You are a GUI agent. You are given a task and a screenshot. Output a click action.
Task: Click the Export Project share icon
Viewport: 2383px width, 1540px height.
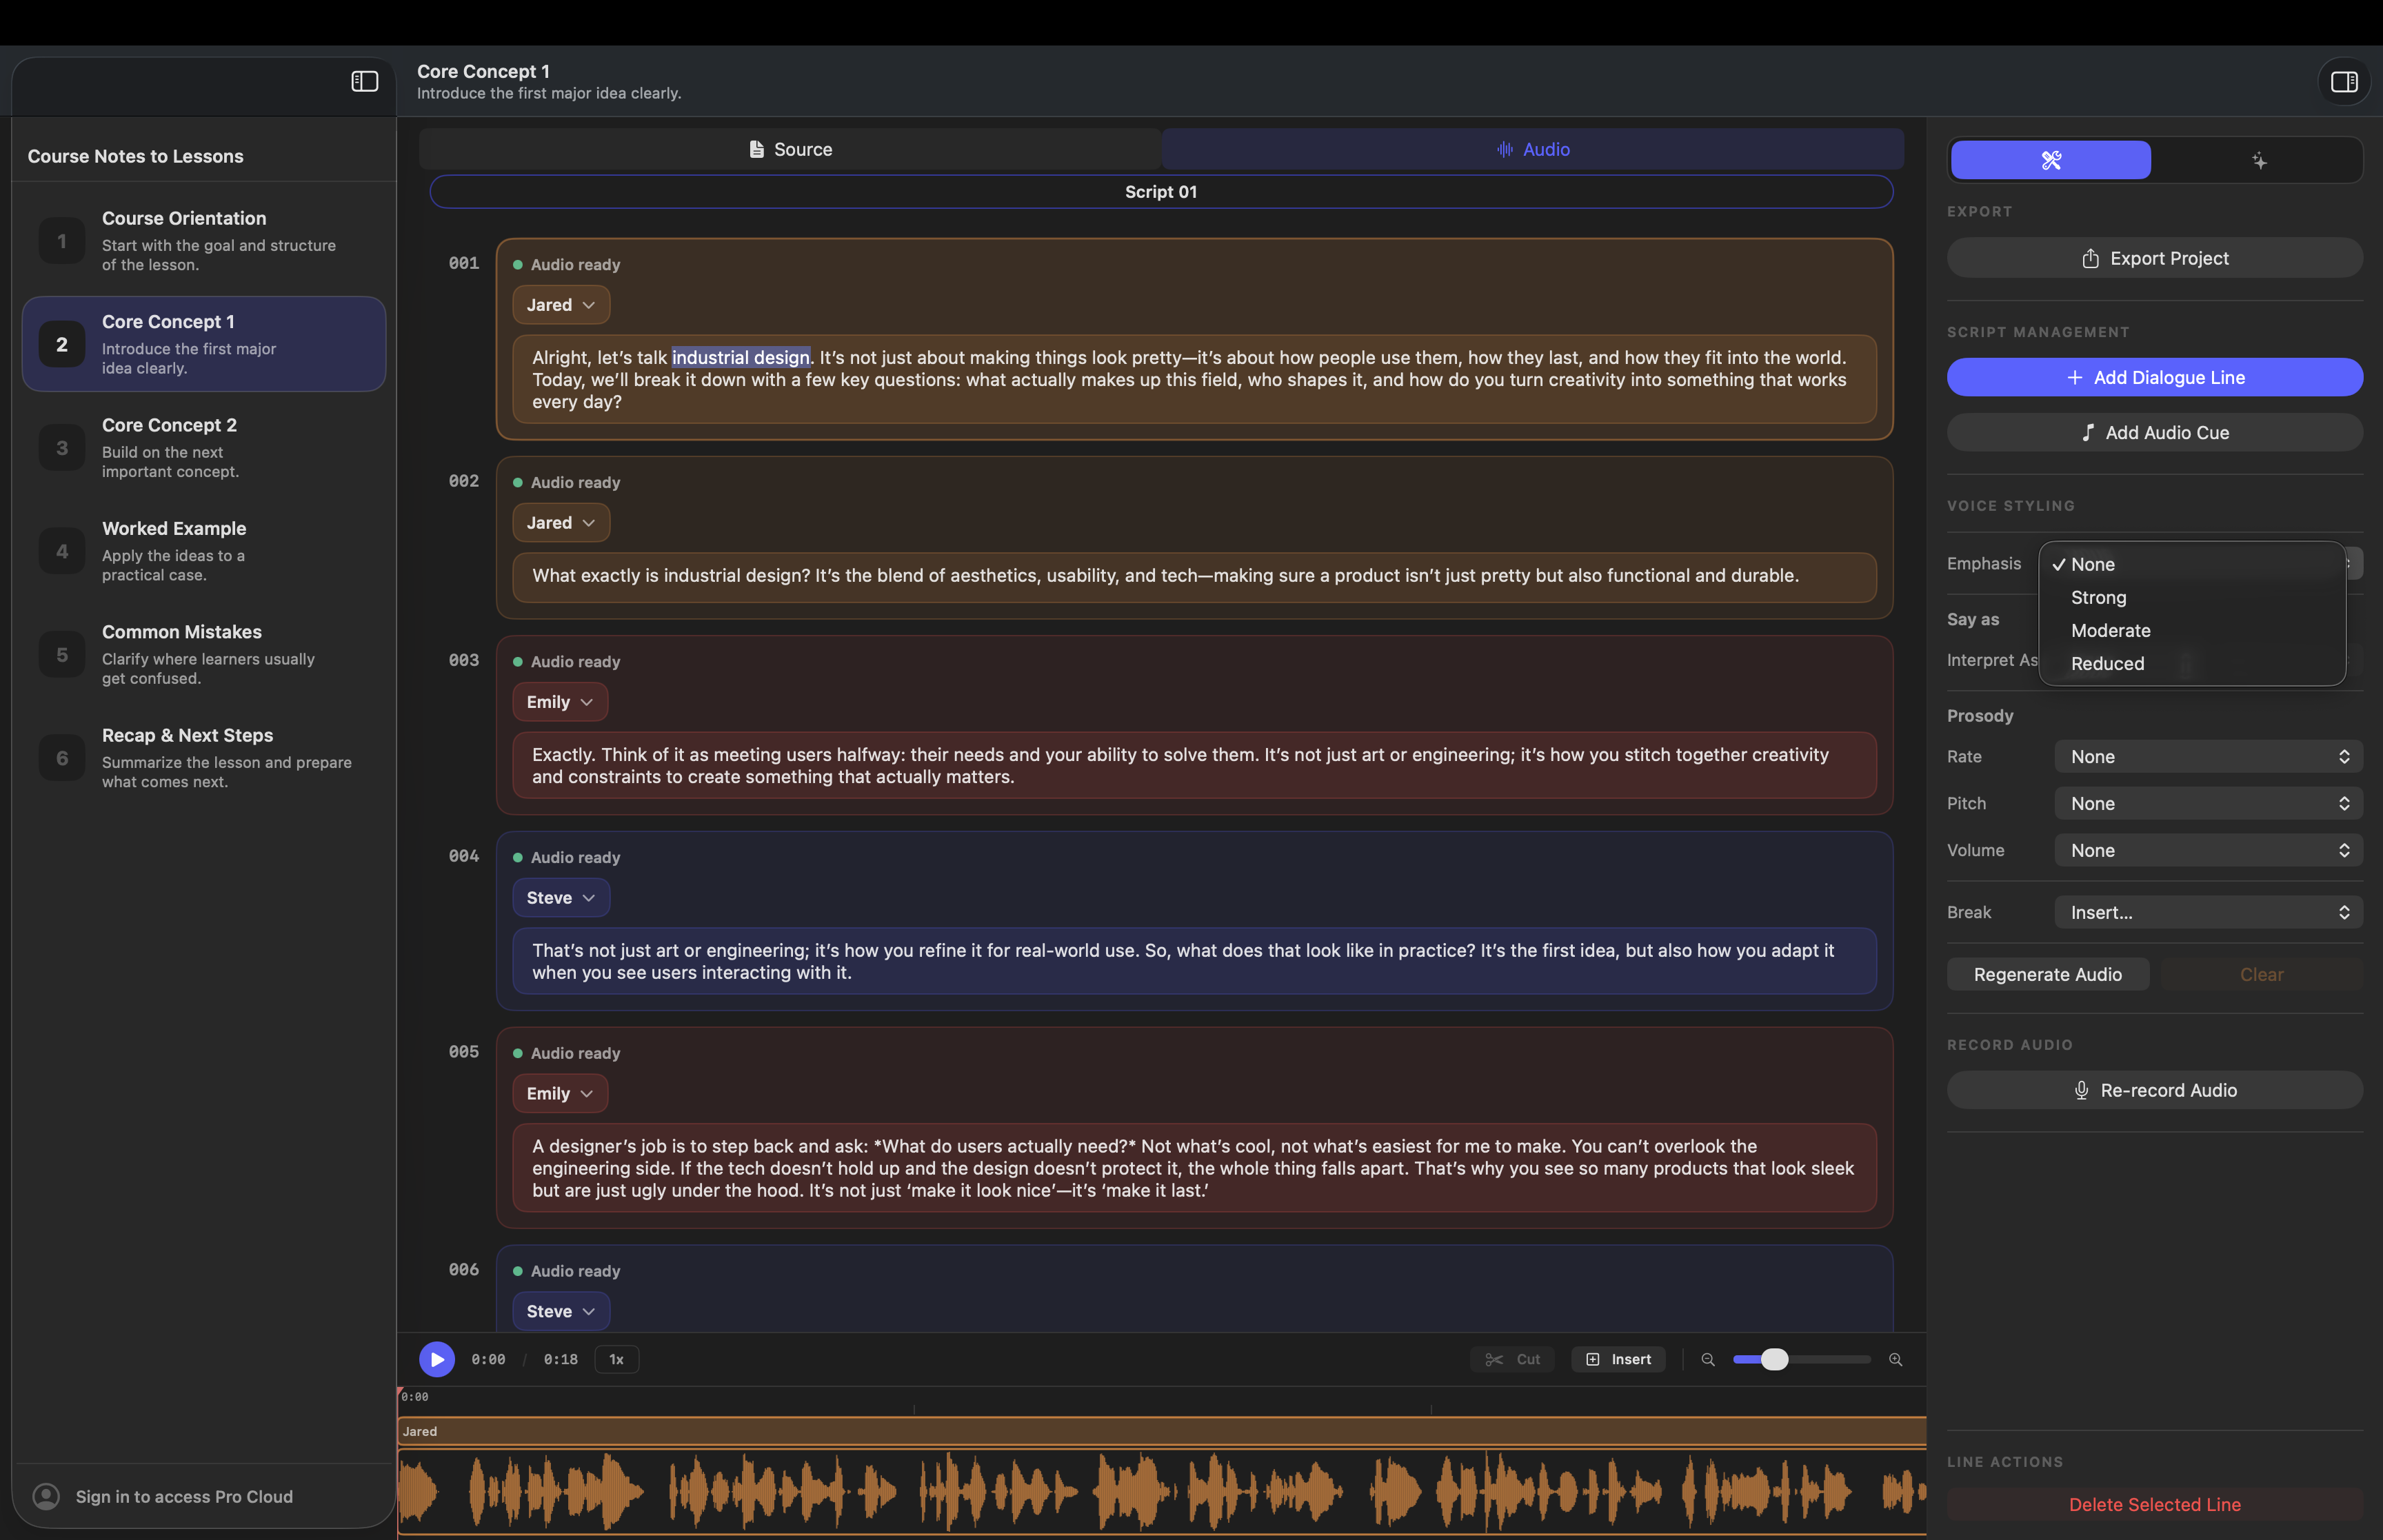click(2090, 258)
